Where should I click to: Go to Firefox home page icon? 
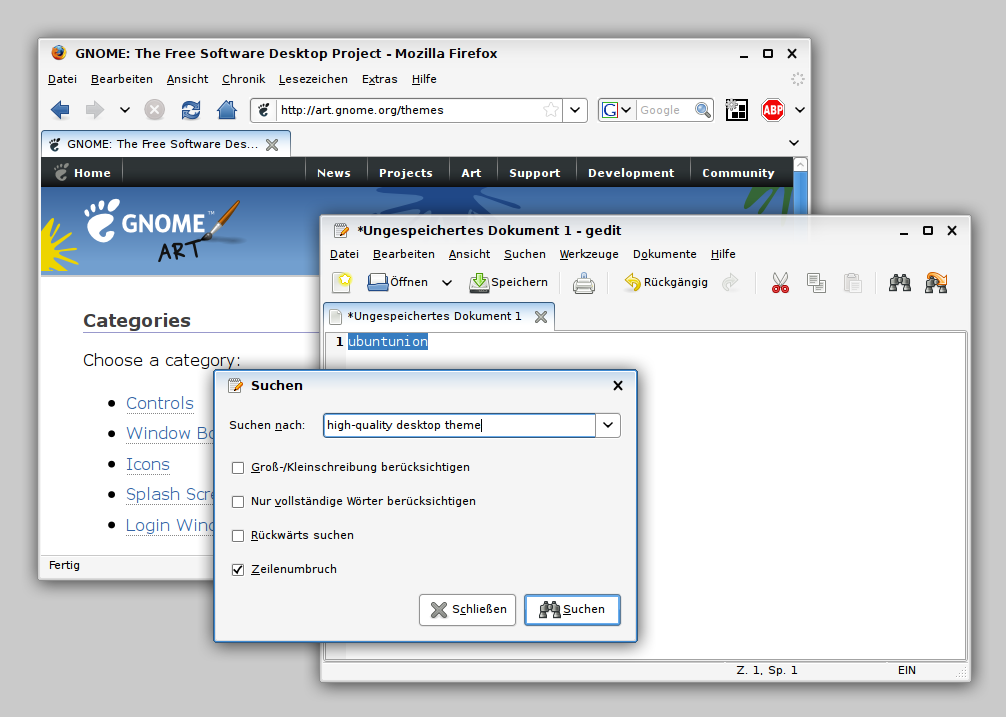(227, 110)
